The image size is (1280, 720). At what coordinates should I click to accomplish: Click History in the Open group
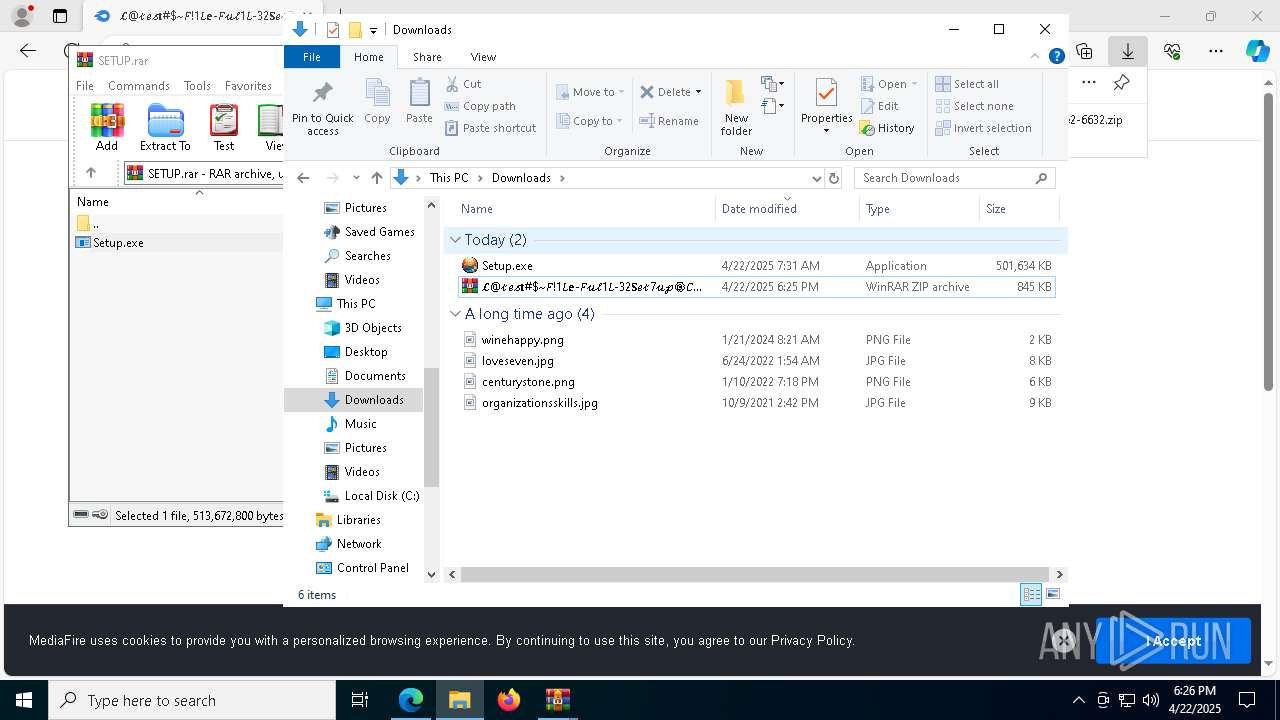(x=887, y=128)
